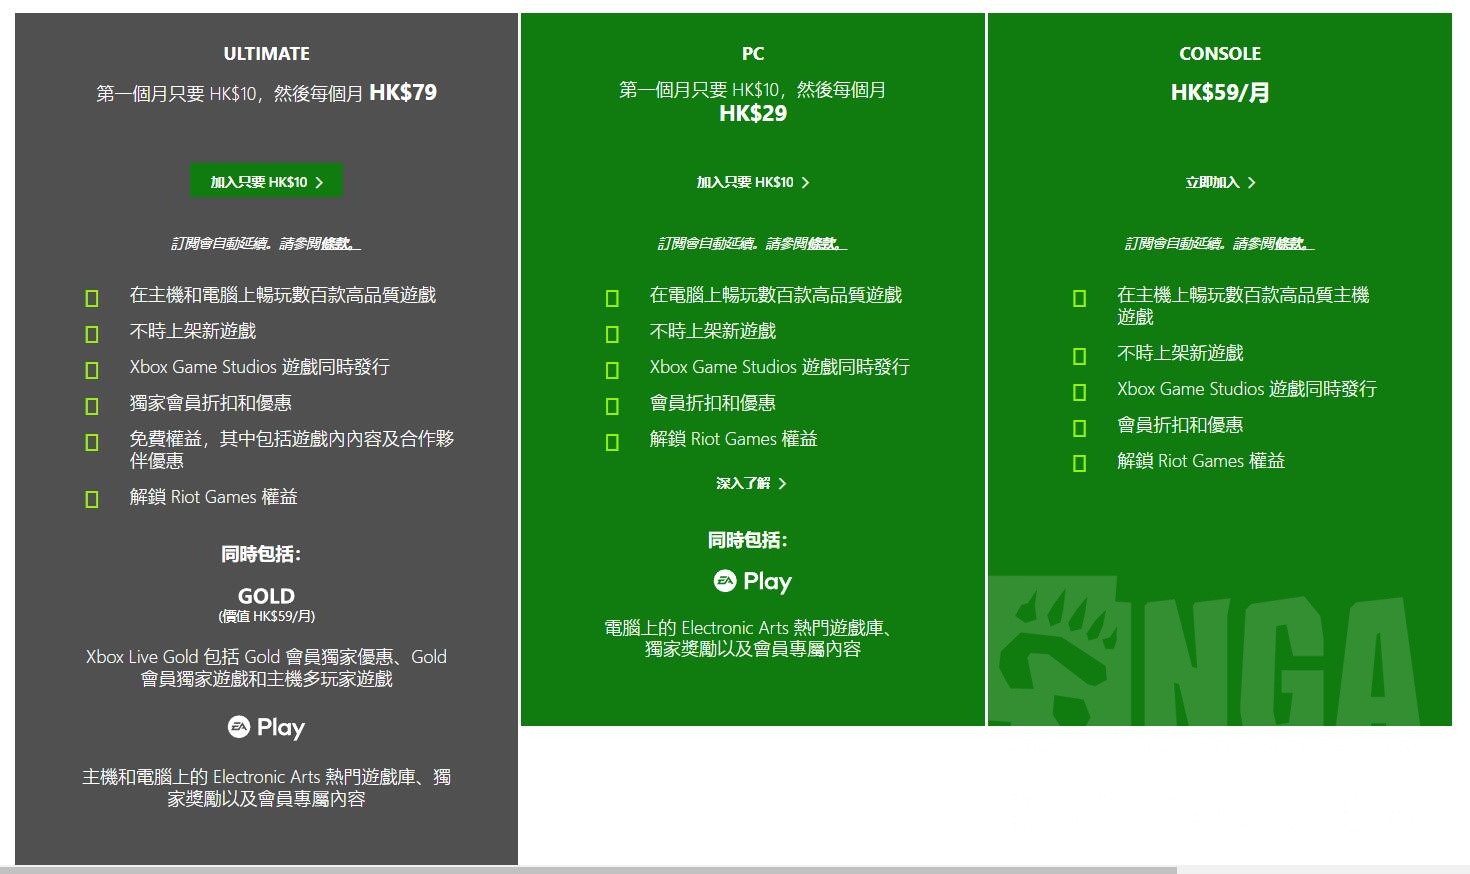Click the chevron arrow after 深入了解
This screenshot has width=1470, height=874.
point(784,484)
